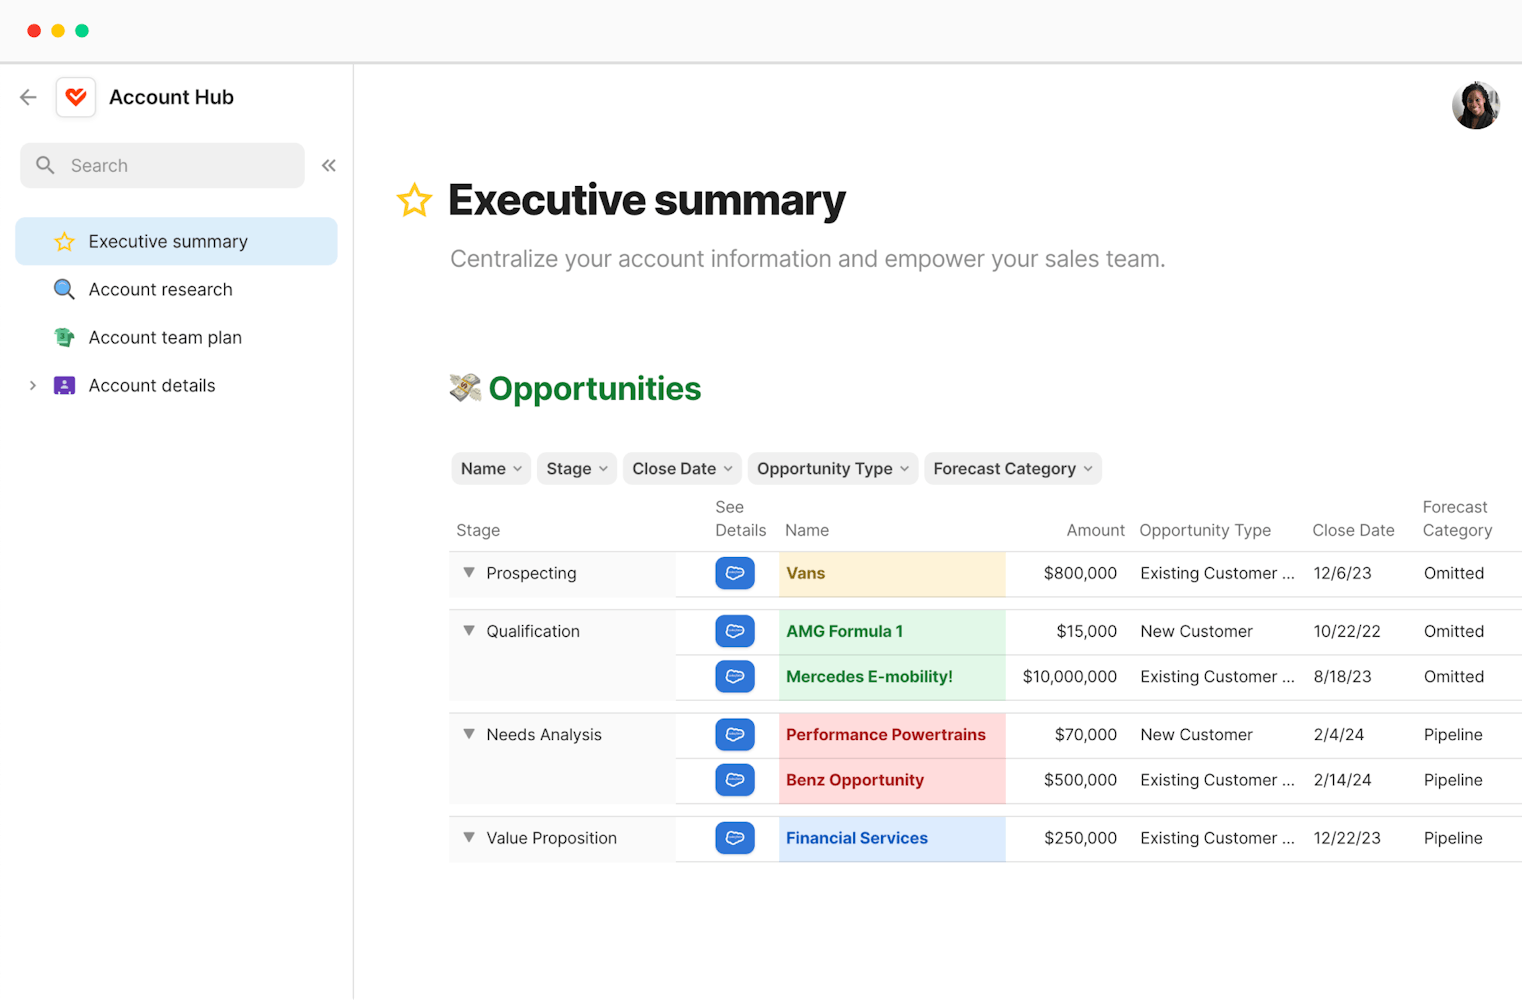Collapse the Needs Analysis group
The width and height of the screenshot is (1522, 1000).
point(469,734)
